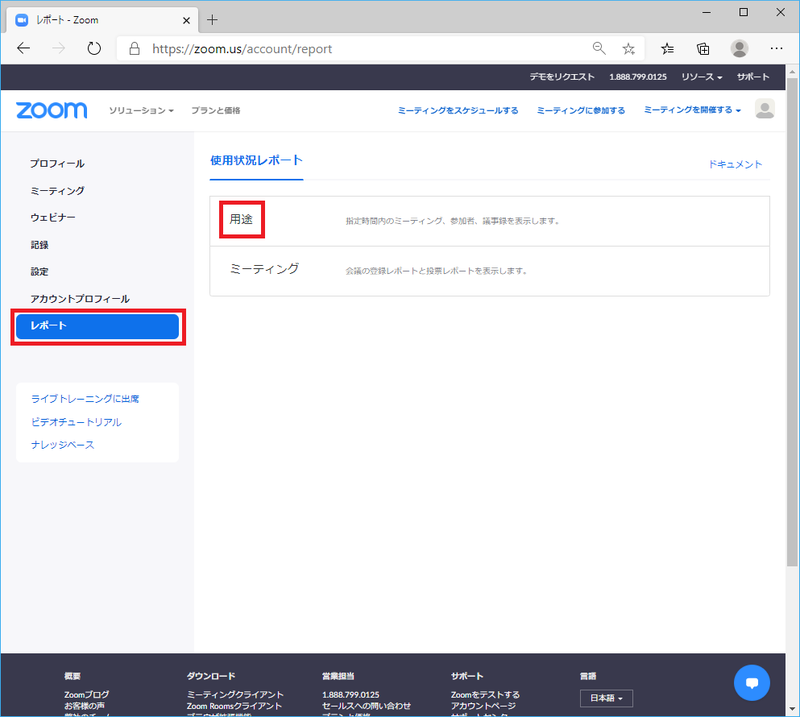Open the ドキュメント link
Viewport: 800px width, 717px height.
point(735,164)
